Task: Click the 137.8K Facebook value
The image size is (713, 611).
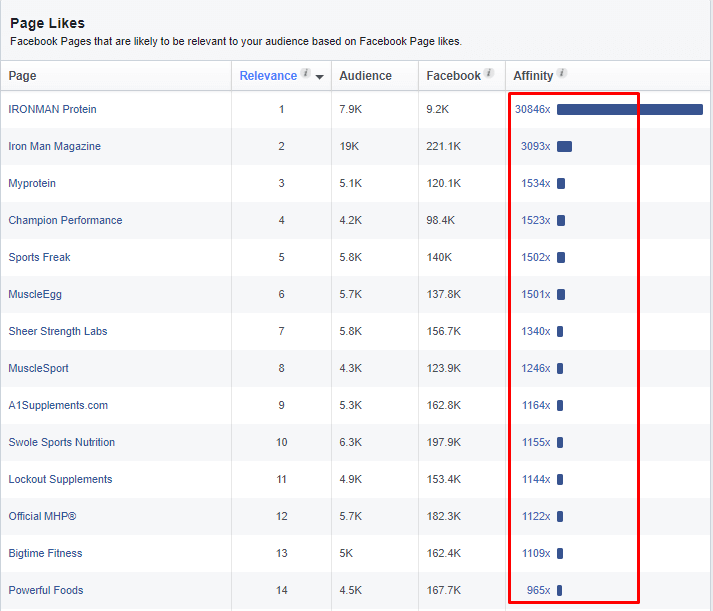Action: (443, 294)
